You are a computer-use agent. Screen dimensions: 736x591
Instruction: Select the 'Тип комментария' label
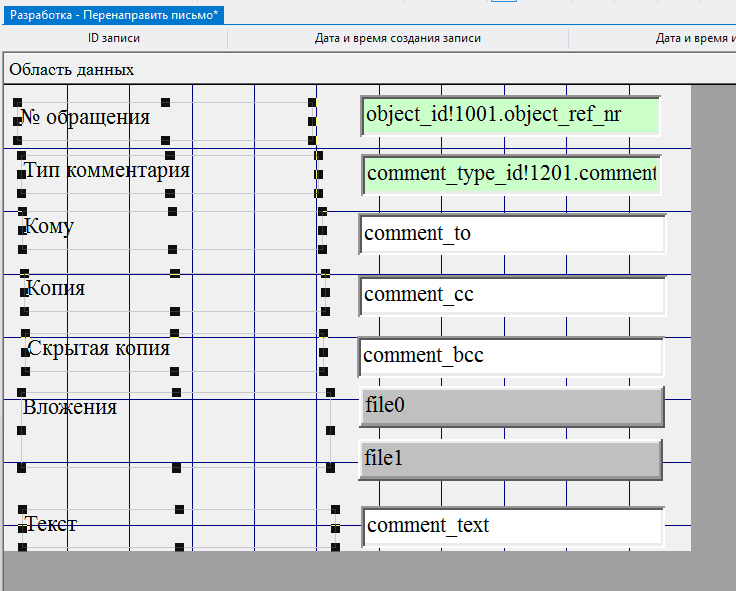(107, 170)
